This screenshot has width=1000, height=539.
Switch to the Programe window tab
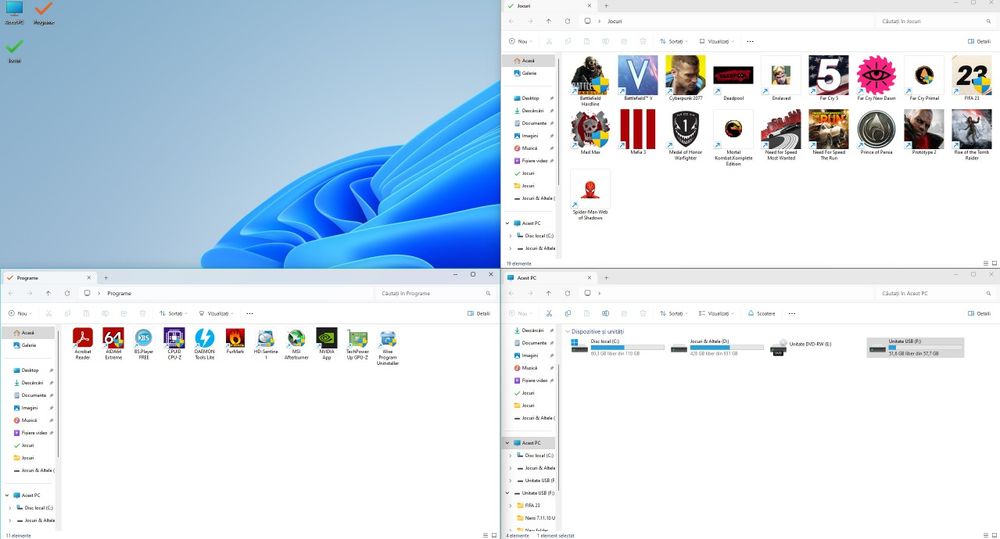click(x=48, y=278)
